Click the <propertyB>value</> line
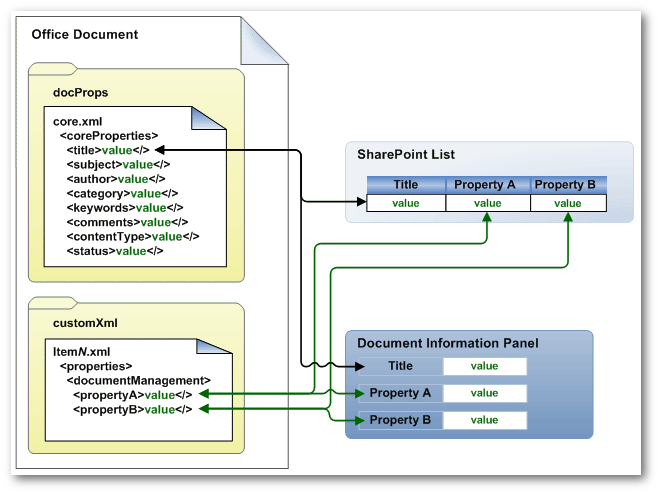Screen dimensions: 660x494 click(x=133, y=409)
